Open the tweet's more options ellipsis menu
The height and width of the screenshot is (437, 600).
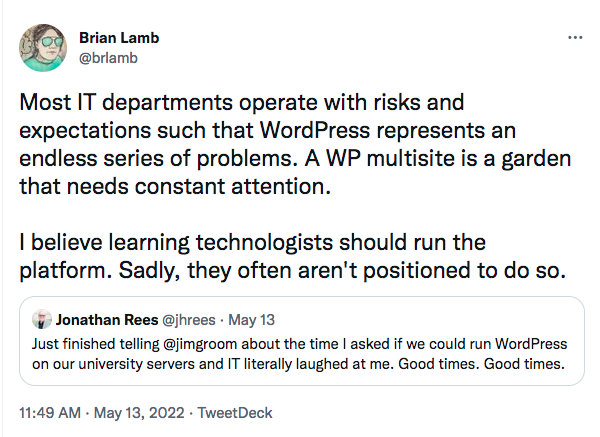tap(575, 38)
